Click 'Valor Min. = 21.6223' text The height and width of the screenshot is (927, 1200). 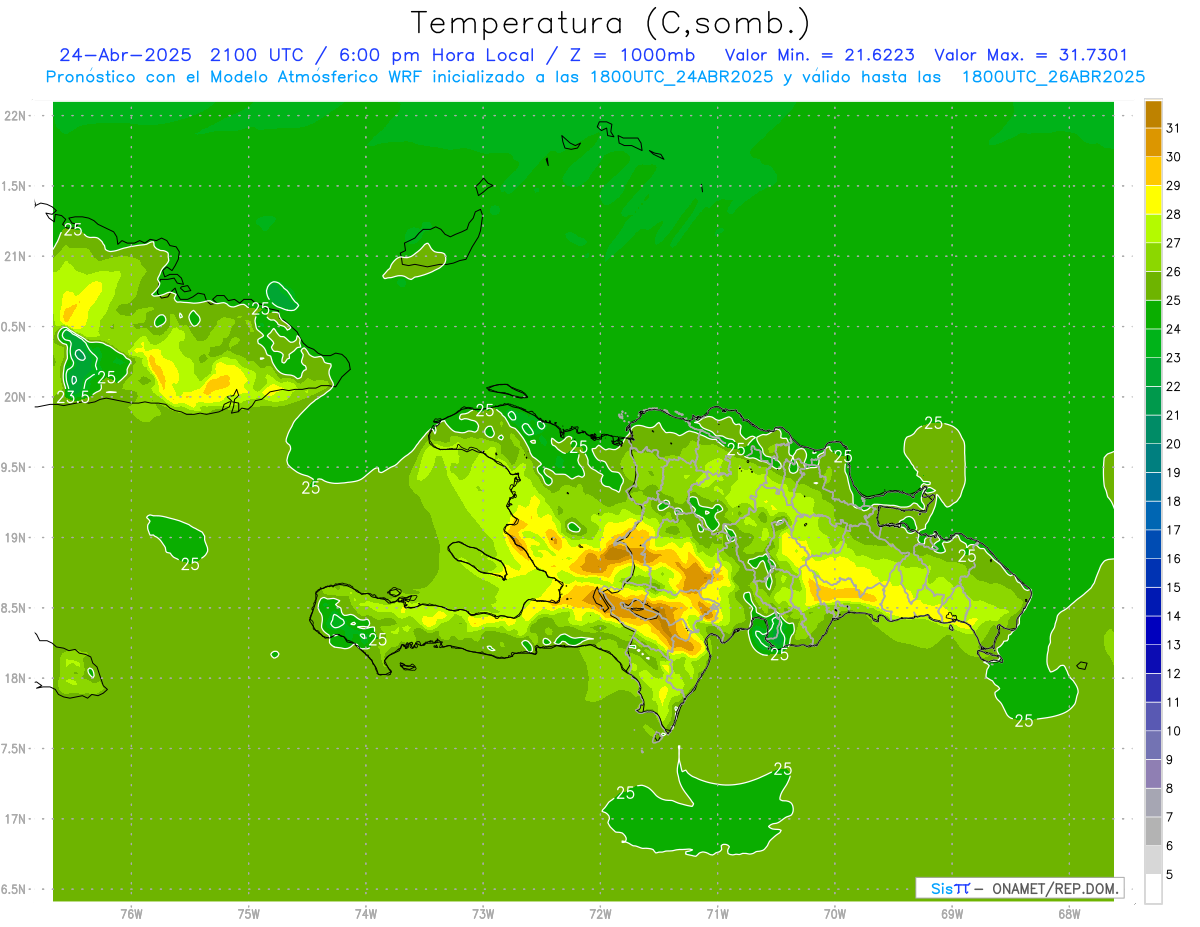pyautogui.click(x=819, y=55)
